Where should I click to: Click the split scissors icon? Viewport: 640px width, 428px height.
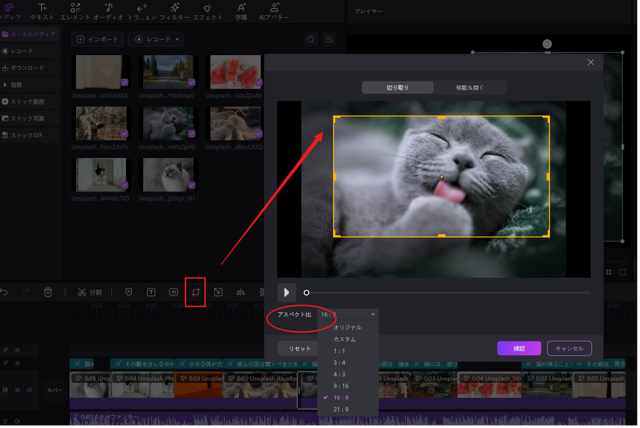pos(82,292)
